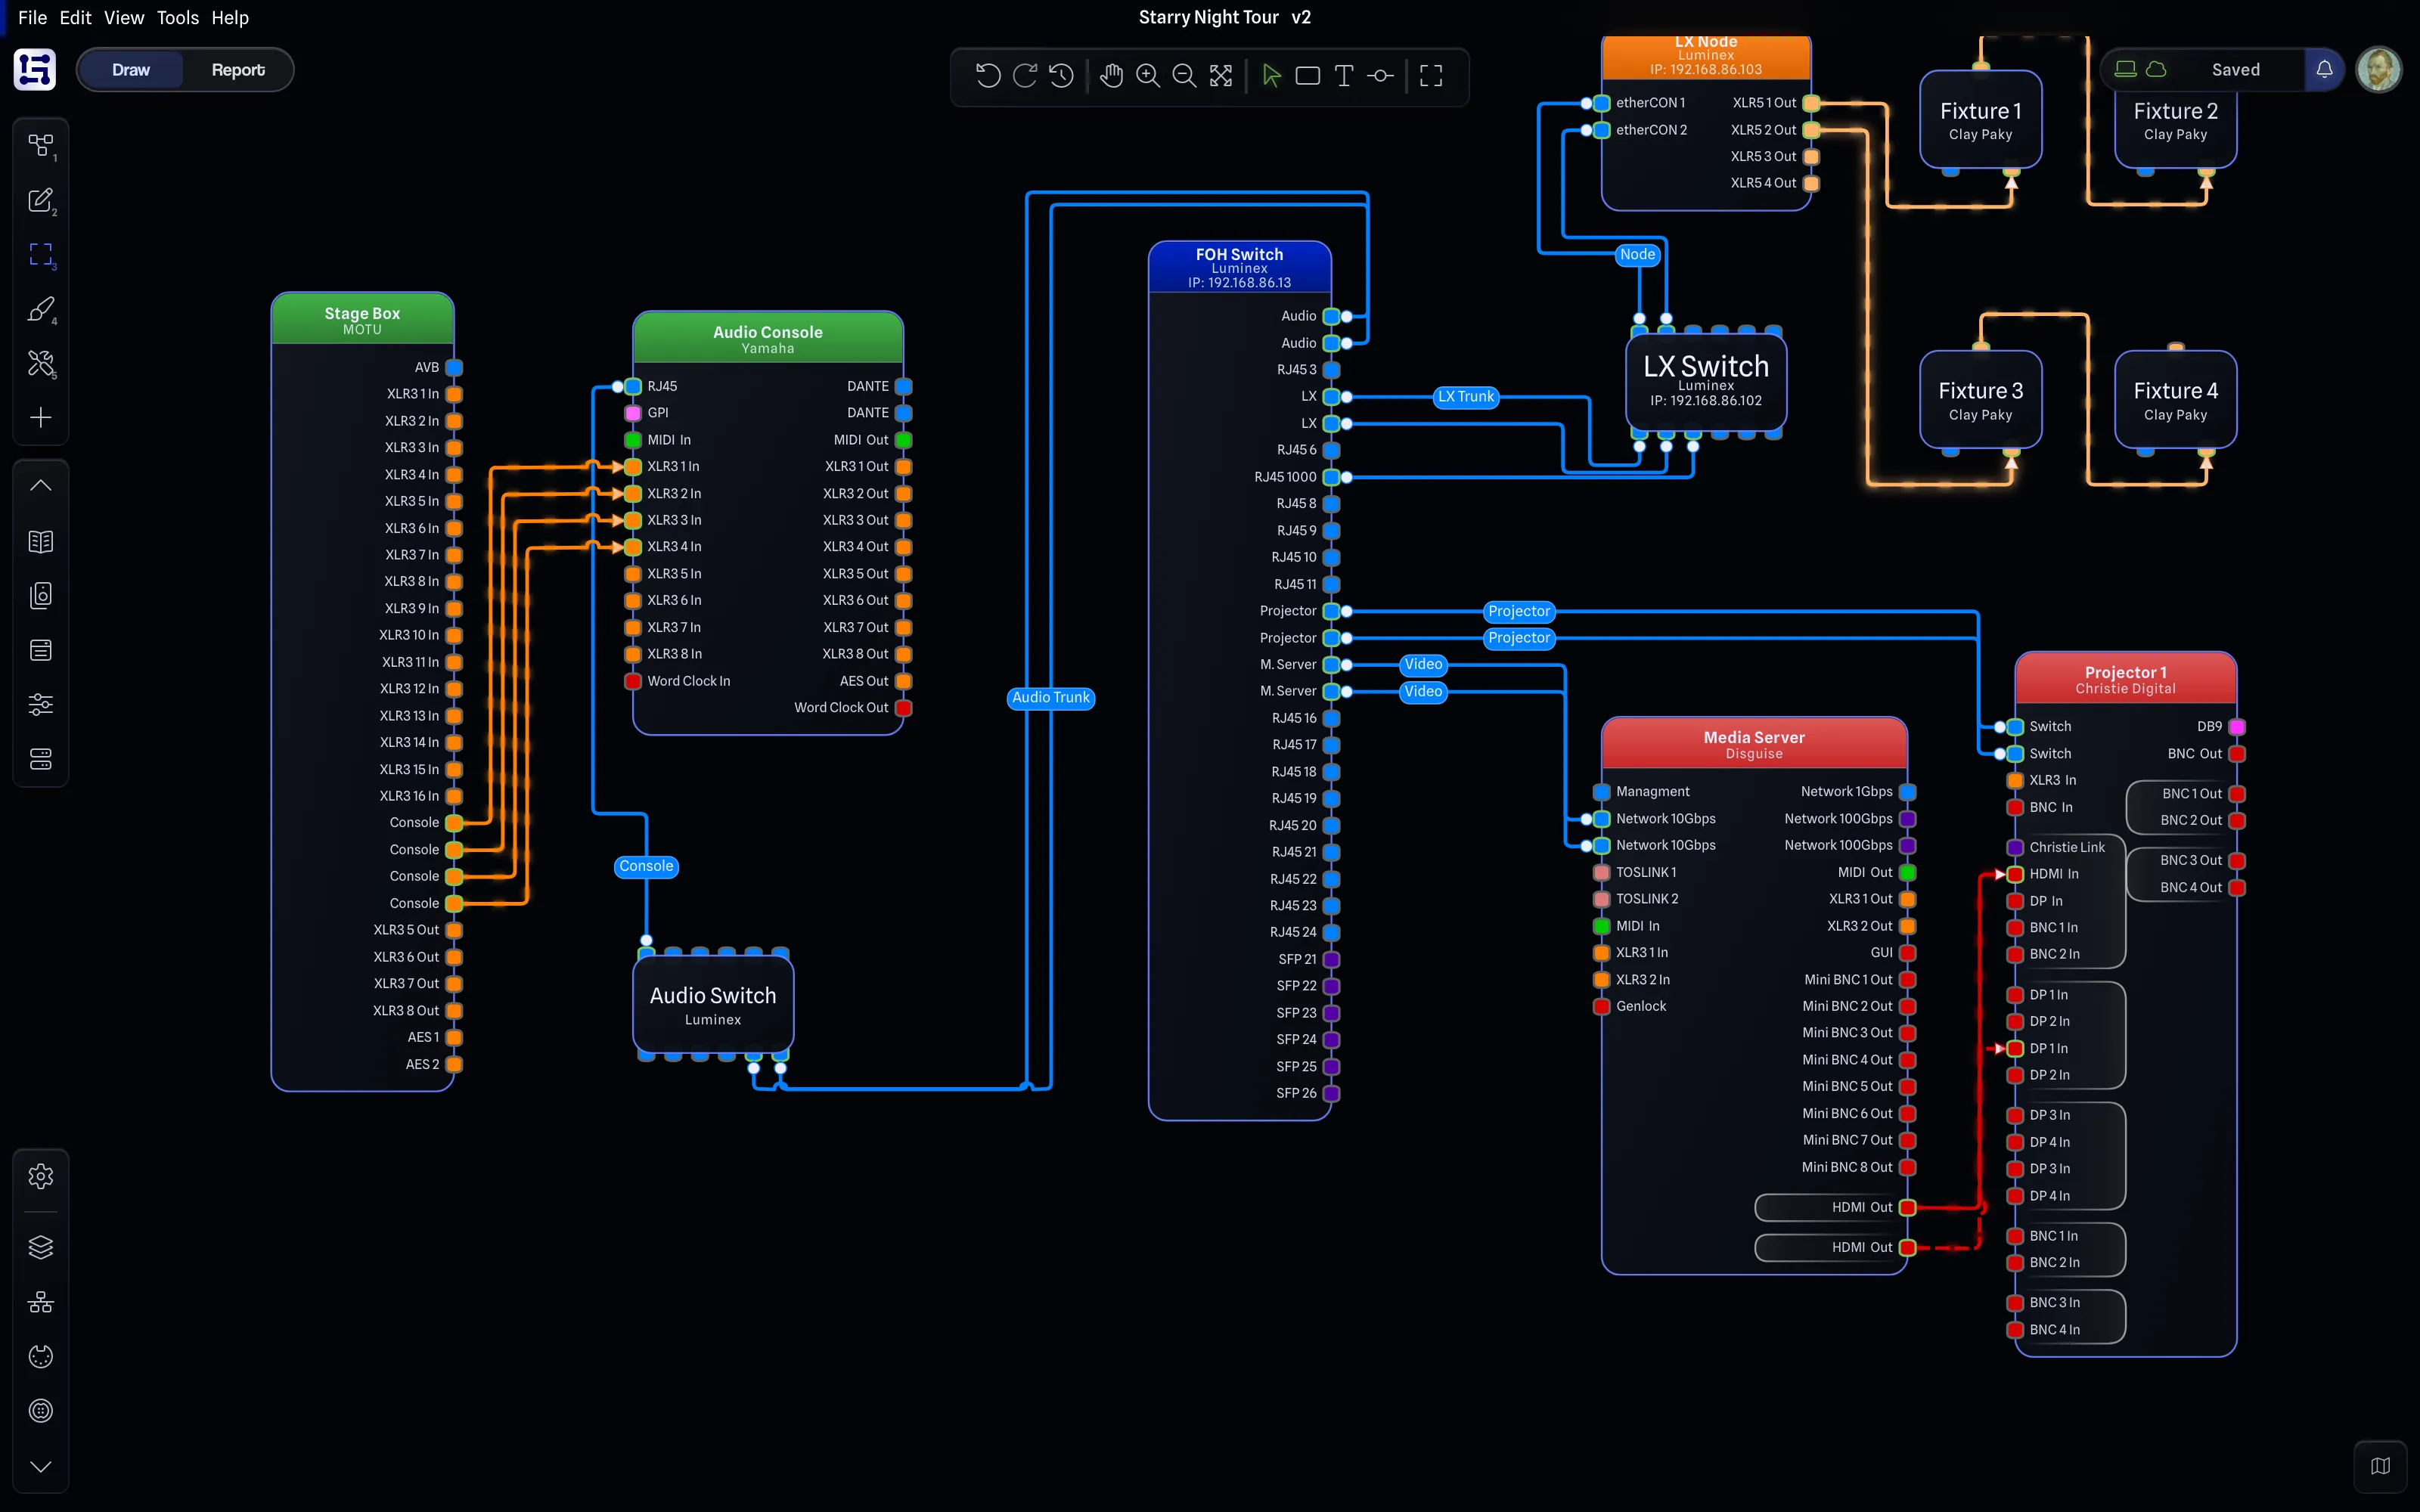The height and width of the screenshot is (1512, 2420).
Task: Click the zoom-to-fit icon
Action: (x=1221, y=76)
